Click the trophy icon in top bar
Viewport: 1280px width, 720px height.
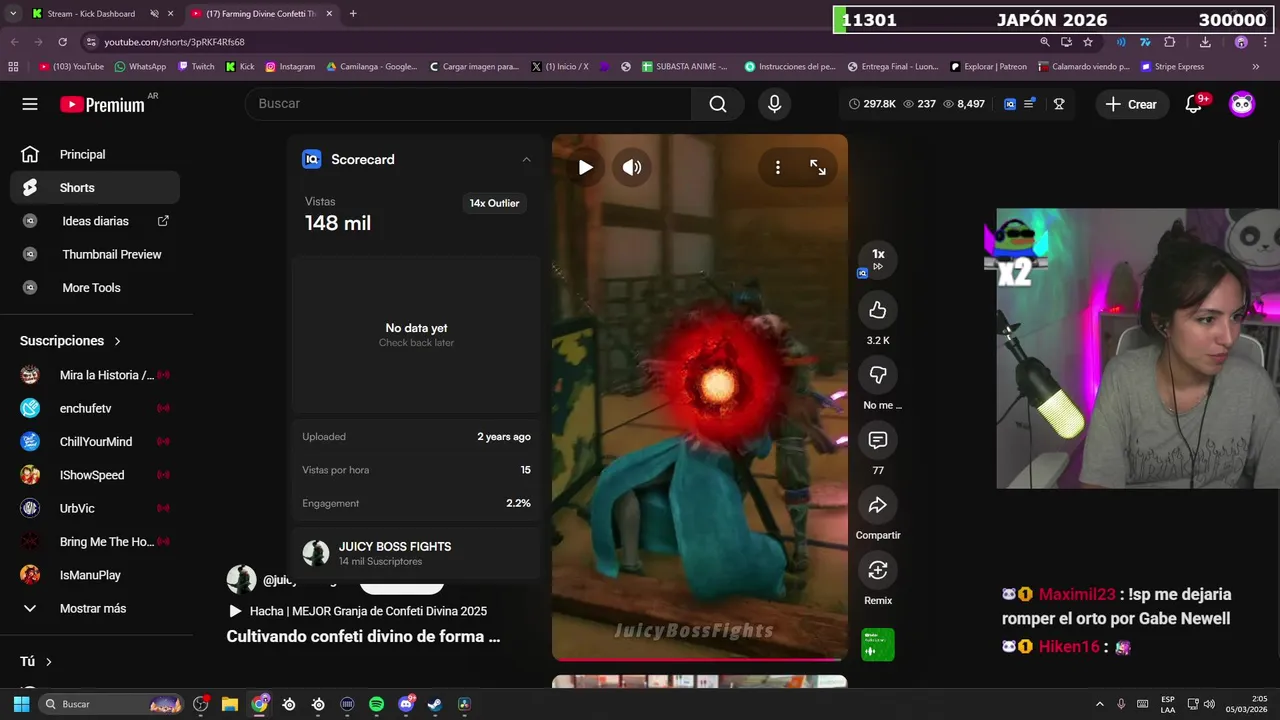point(1059,104)
